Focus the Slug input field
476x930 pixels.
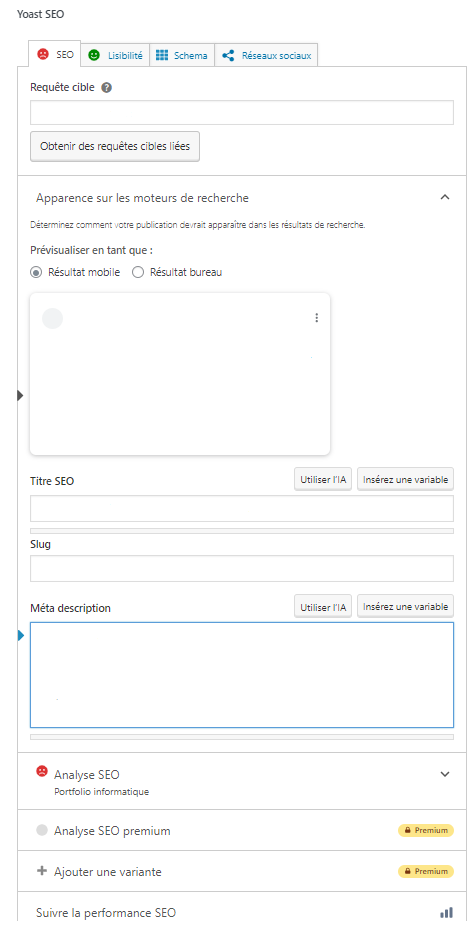(x=242, y=568)
